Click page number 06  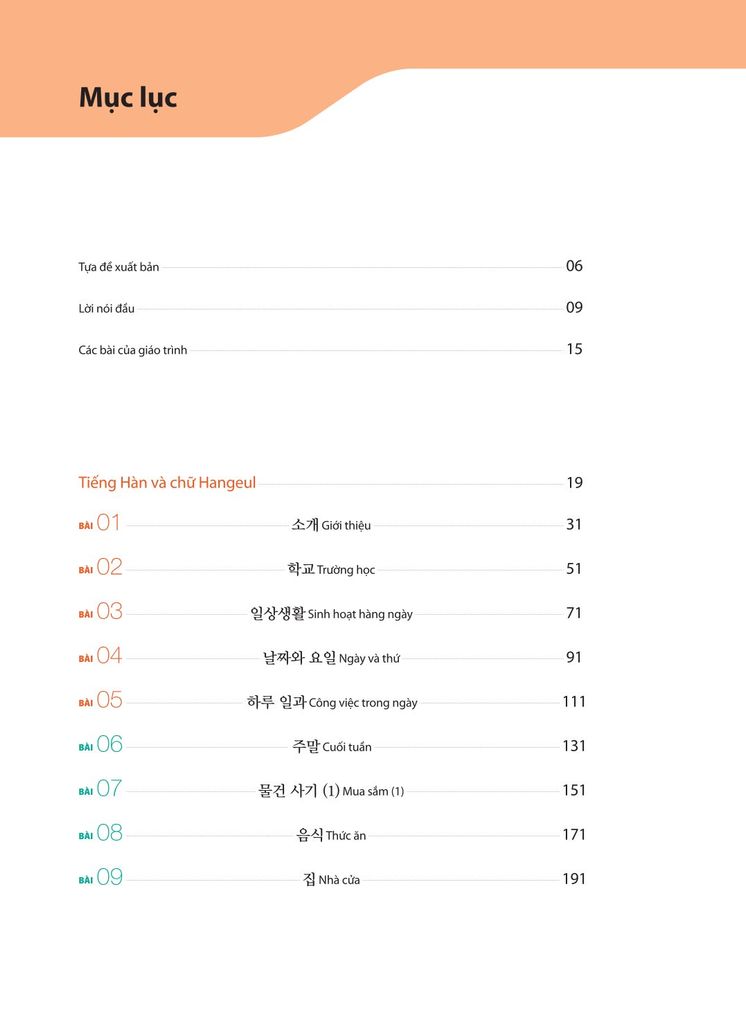point(574,266)
